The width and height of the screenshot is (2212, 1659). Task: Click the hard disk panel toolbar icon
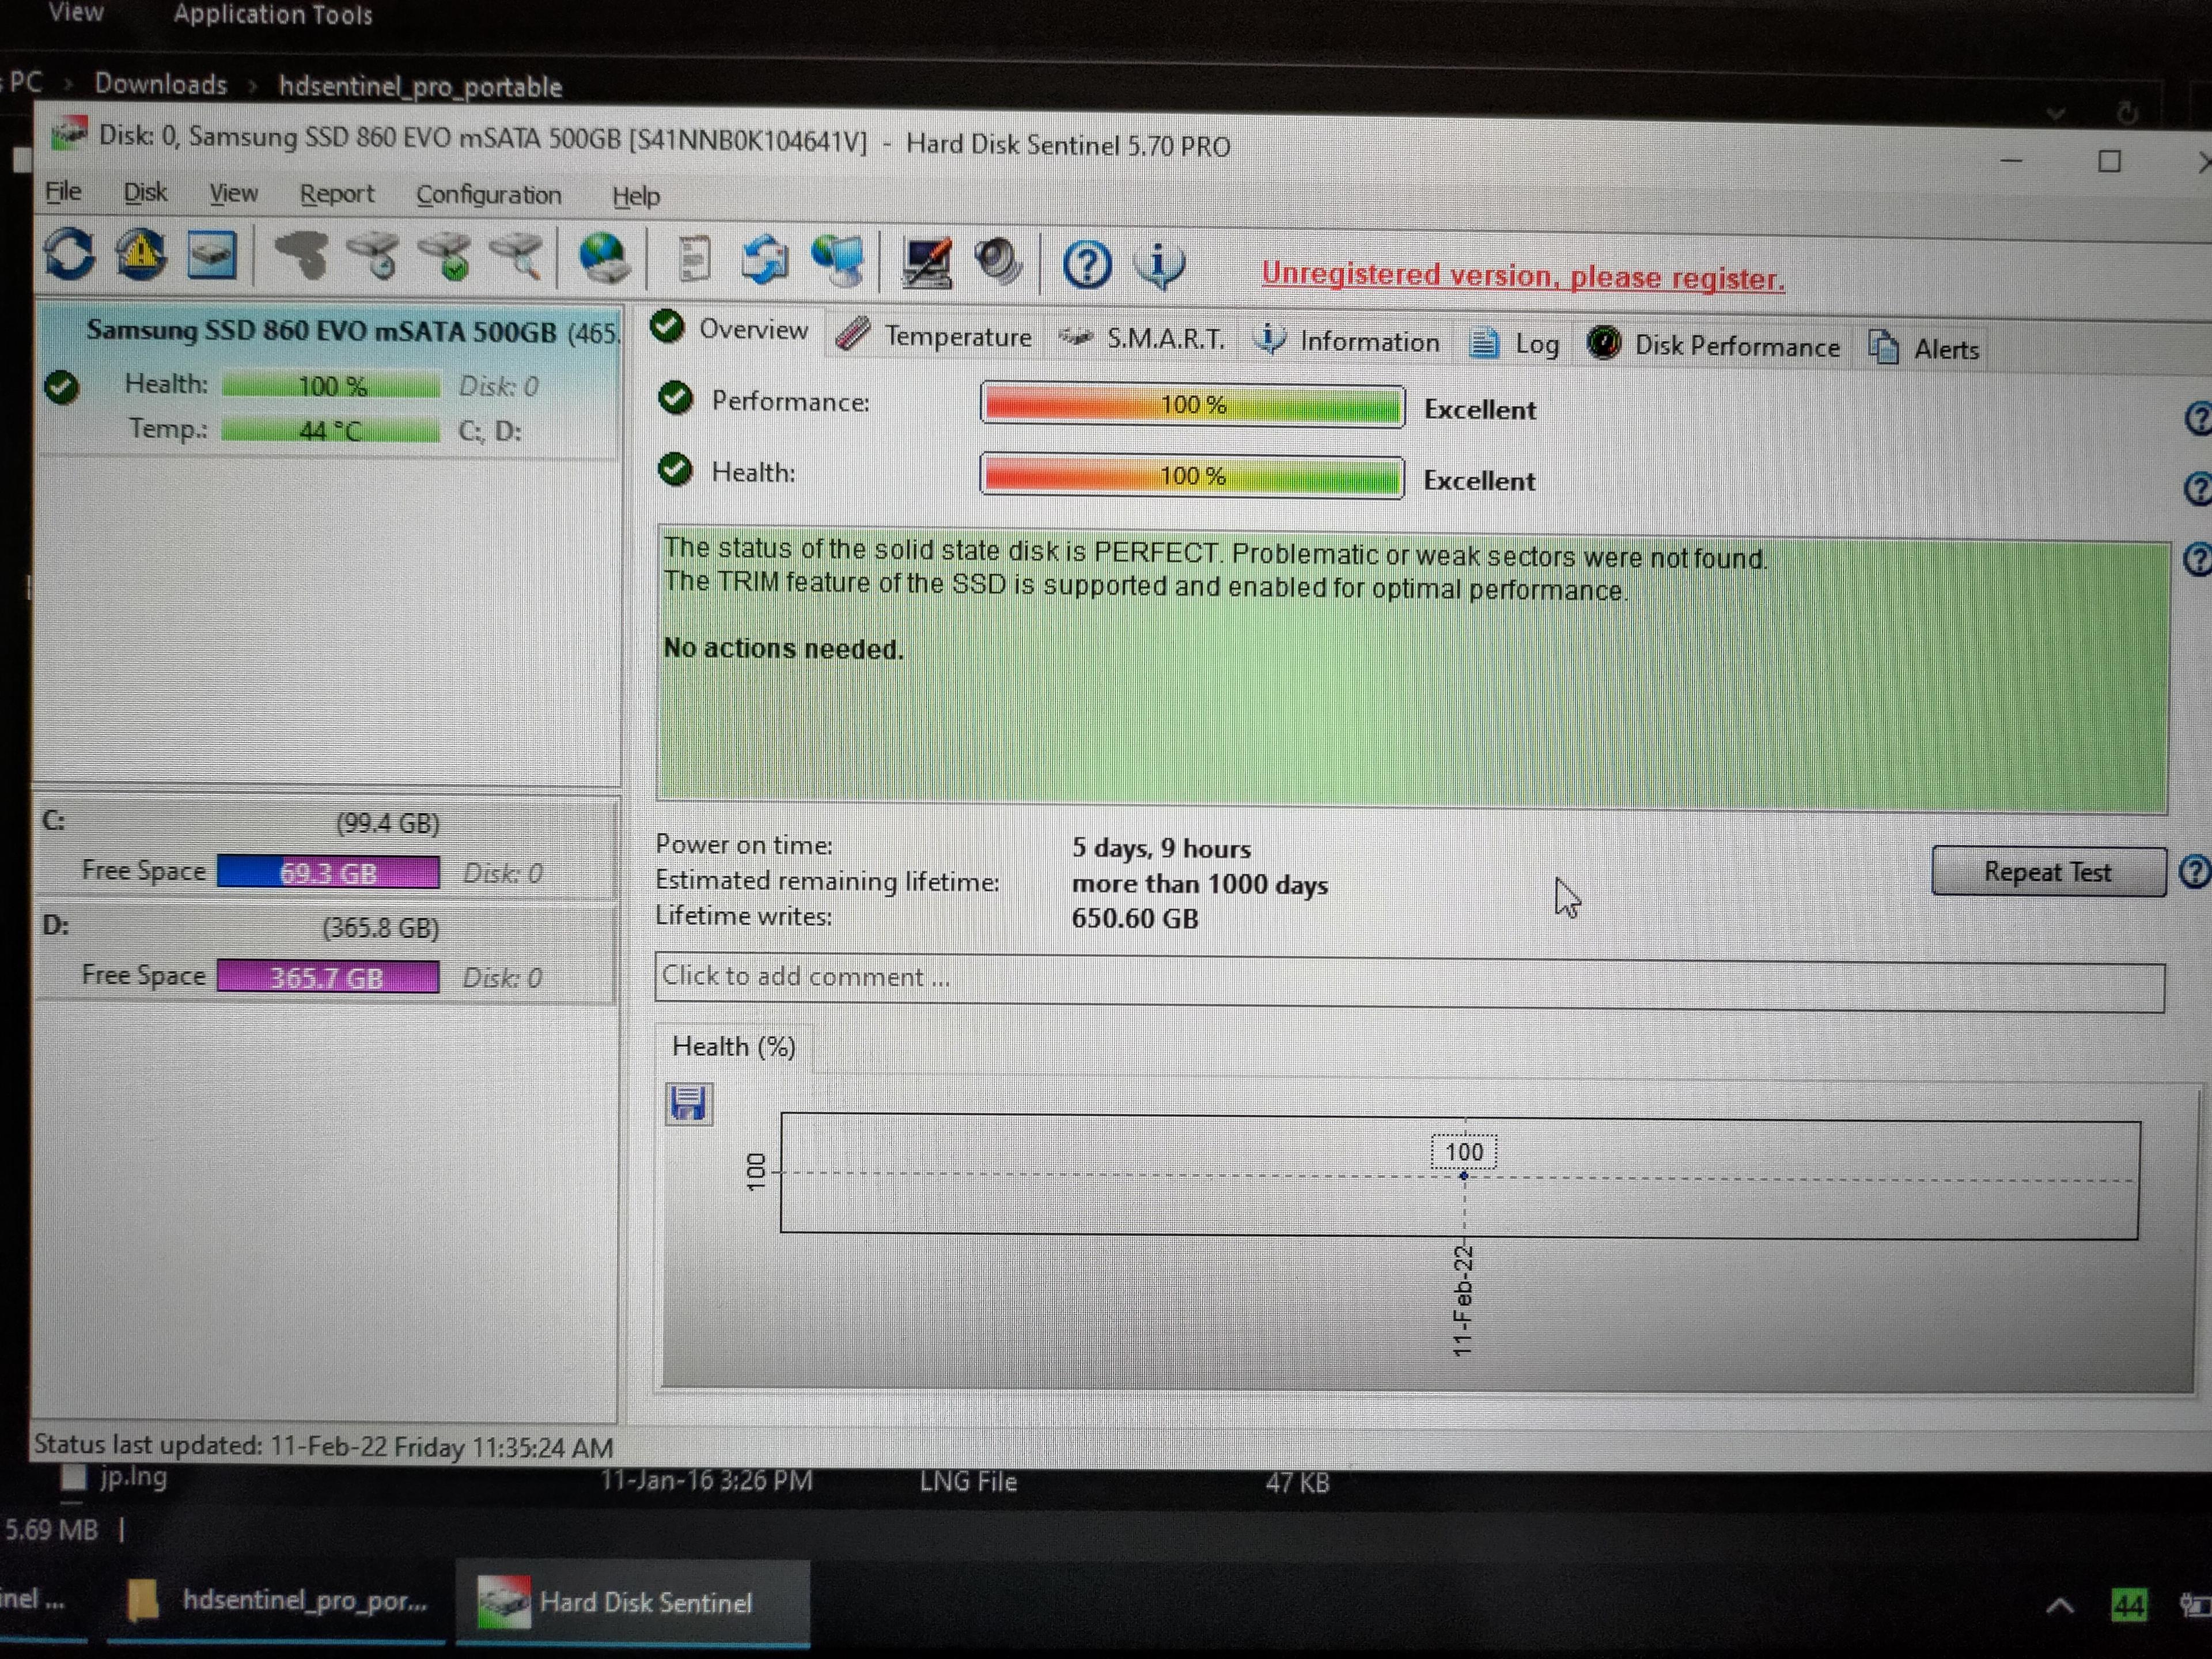pos(212,255)
